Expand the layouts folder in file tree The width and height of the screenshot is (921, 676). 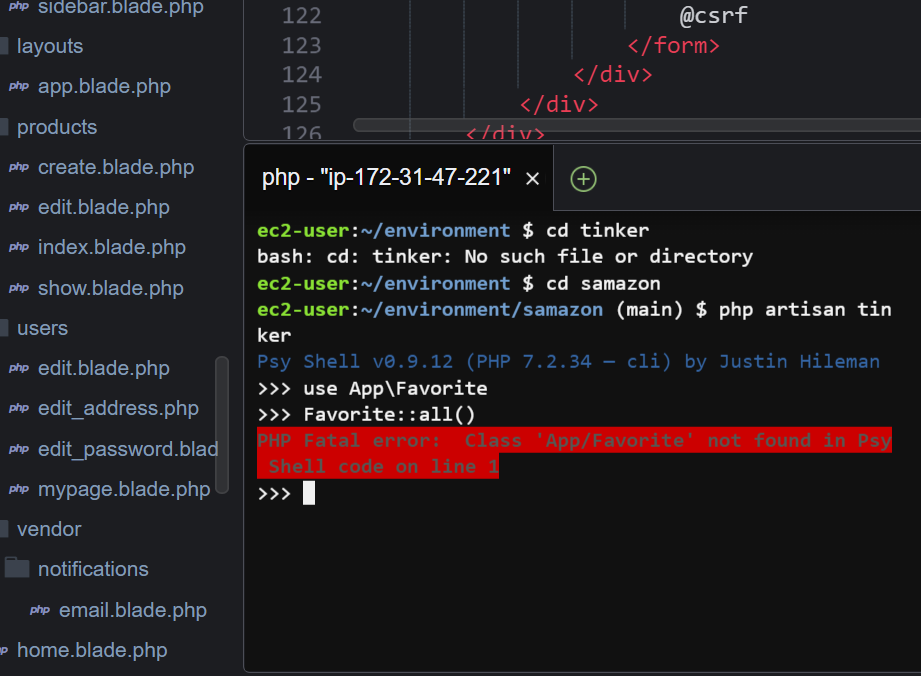coord(49,46)
